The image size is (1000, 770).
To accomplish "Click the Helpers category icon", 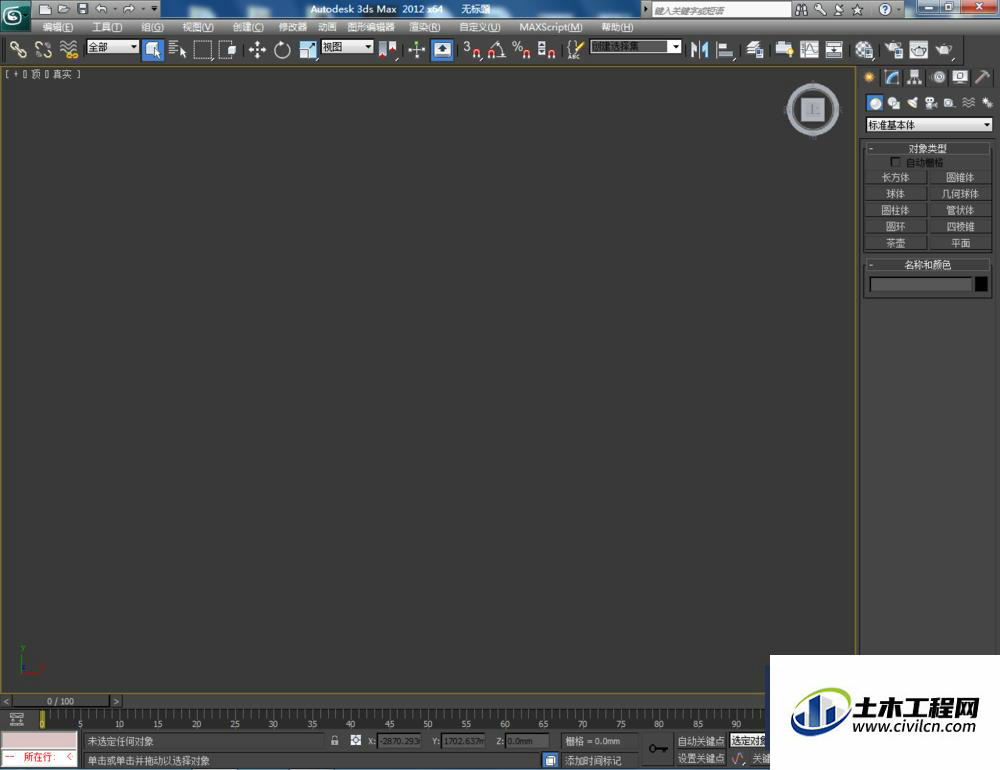I will click(950, 103).
